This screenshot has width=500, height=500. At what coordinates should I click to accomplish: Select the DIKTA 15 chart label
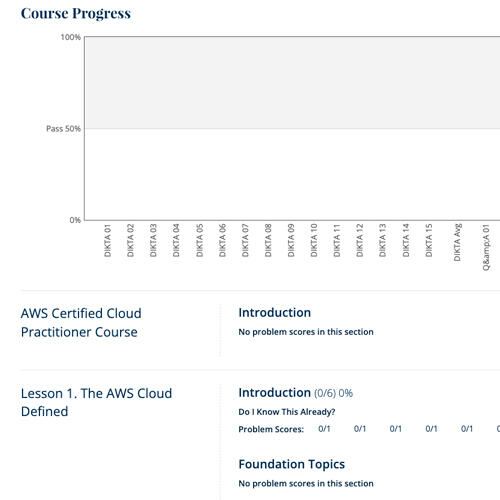click(429, 240)
